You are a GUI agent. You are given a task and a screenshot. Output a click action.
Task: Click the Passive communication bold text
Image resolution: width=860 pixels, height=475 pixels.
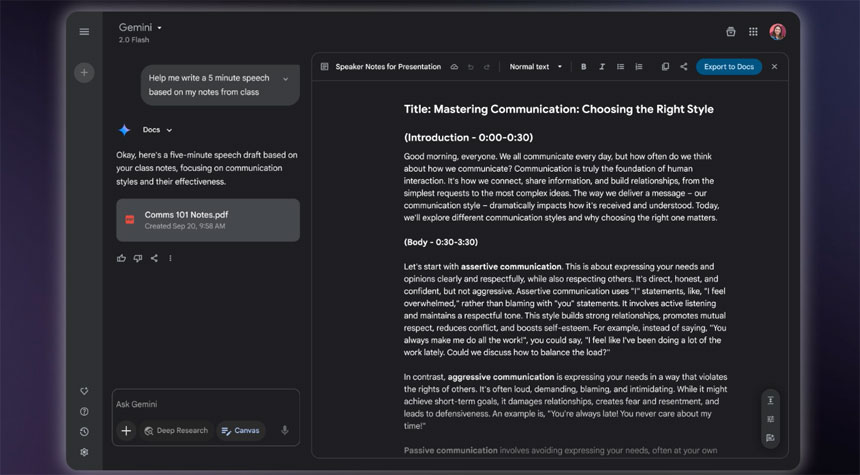coord(450,450)
